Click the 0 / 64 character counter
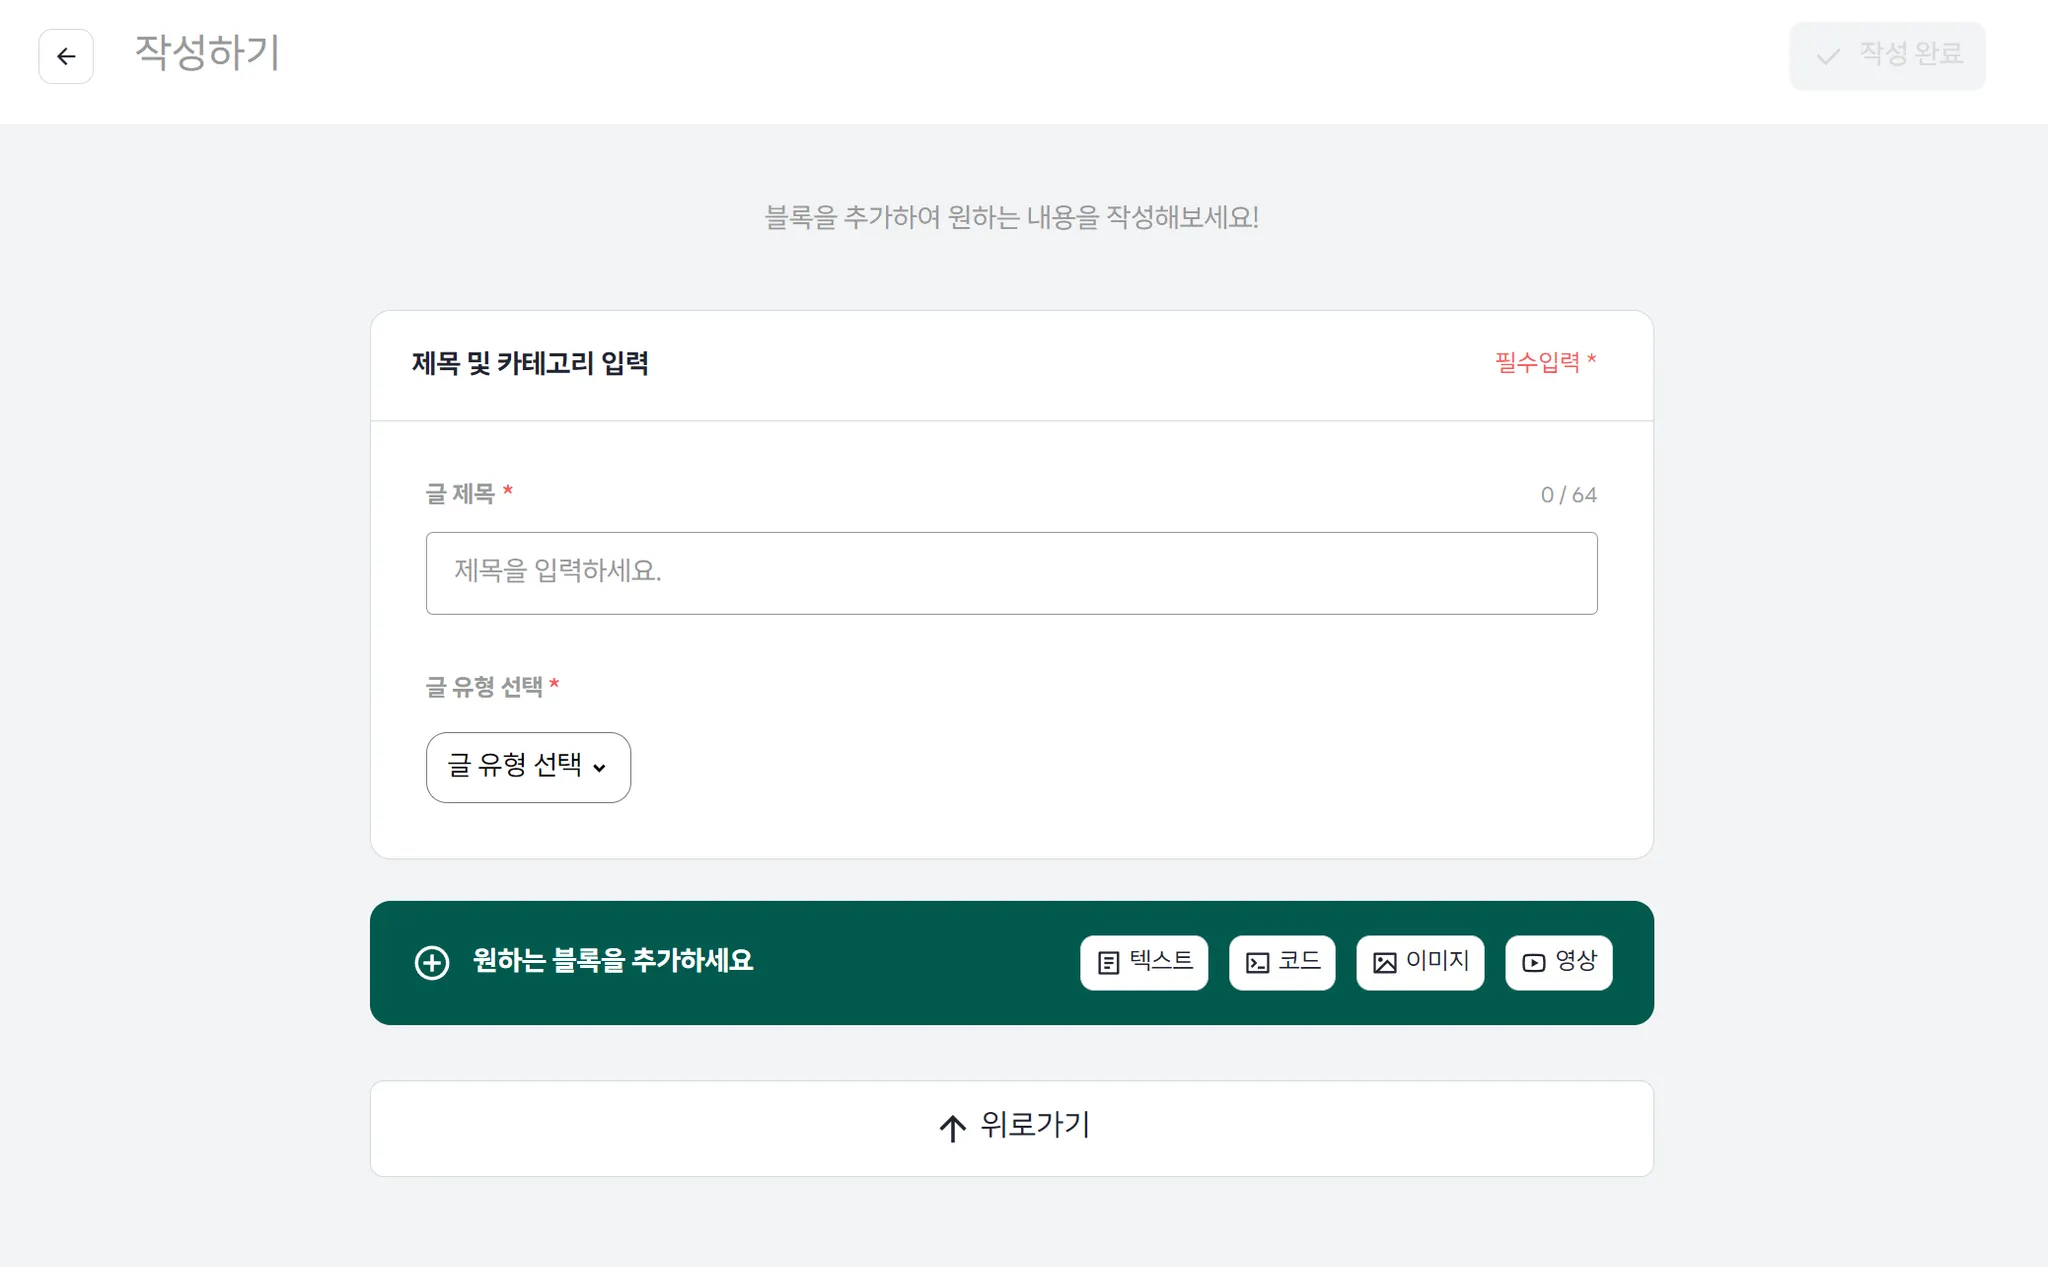Screen dimensions: 2048x1267 coord(1568,495)
